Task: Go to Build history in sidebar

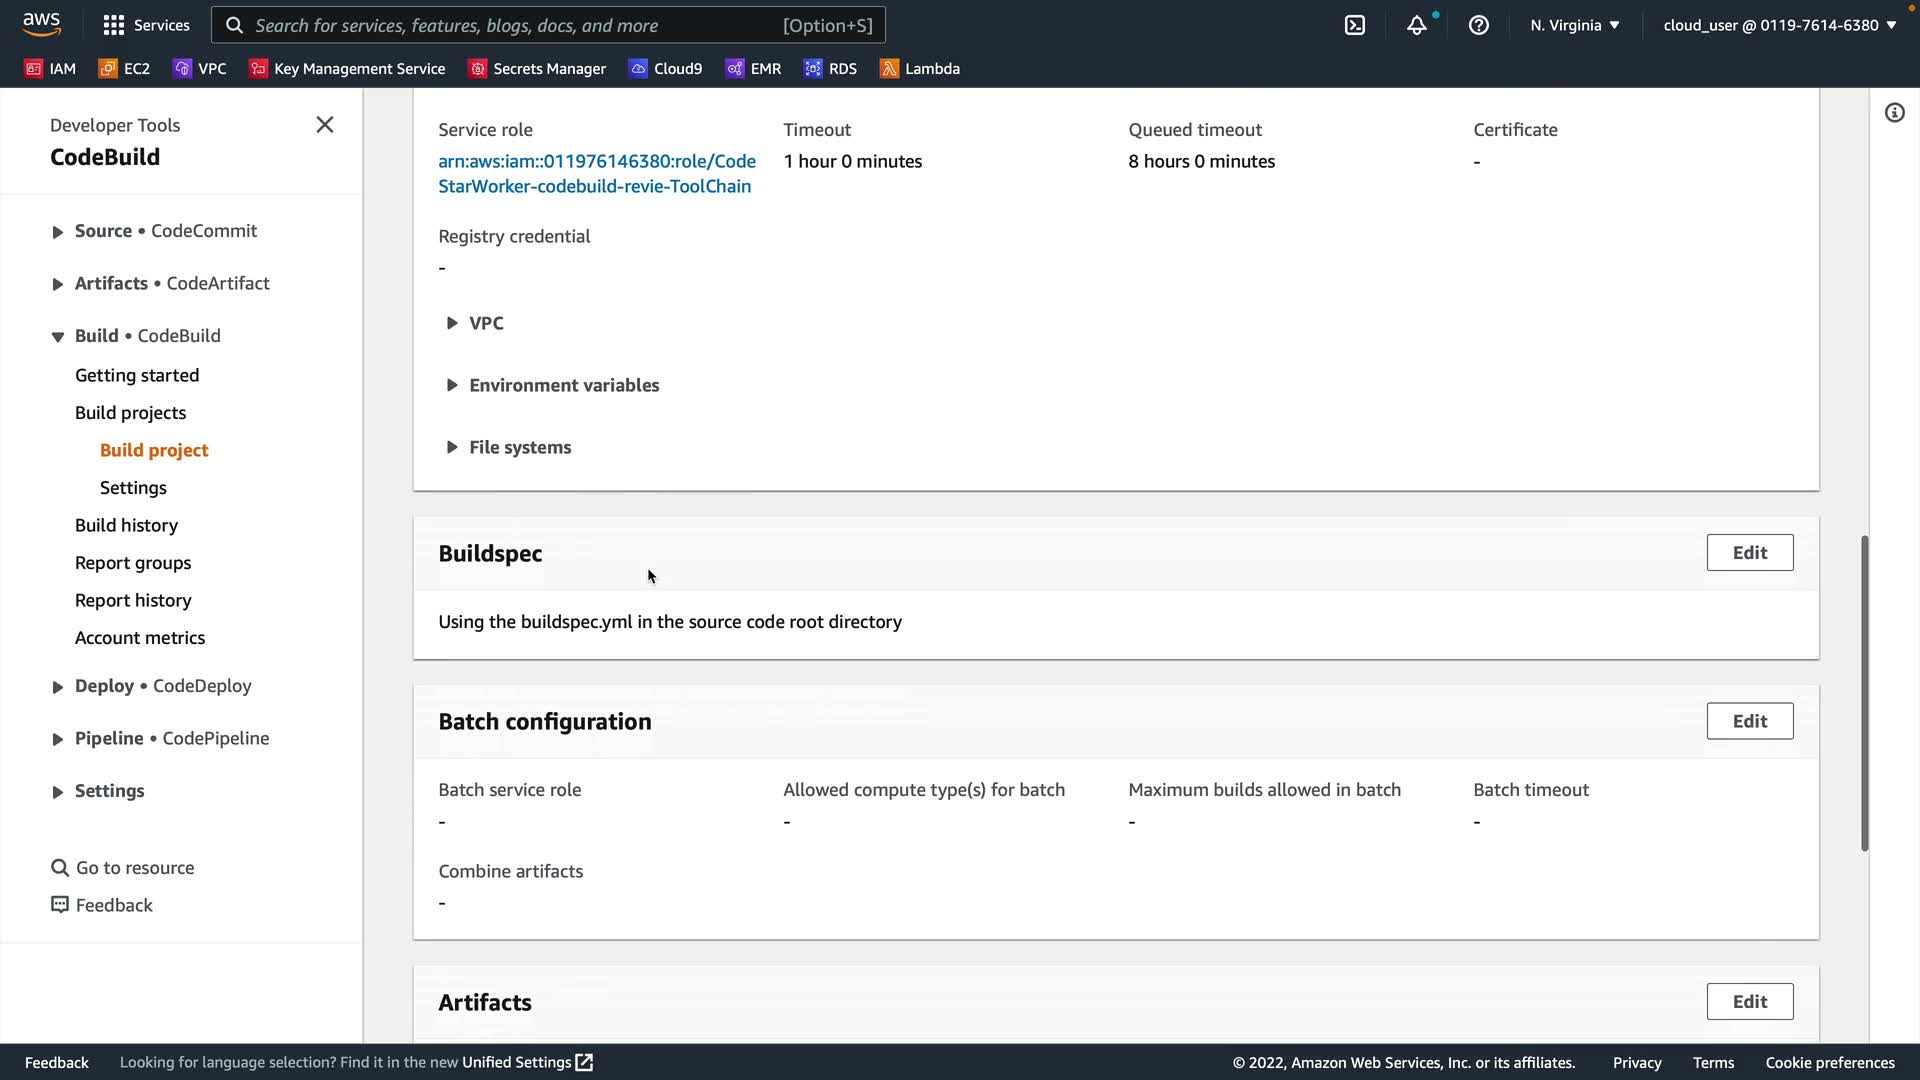Action: click(x=126, y=525)
